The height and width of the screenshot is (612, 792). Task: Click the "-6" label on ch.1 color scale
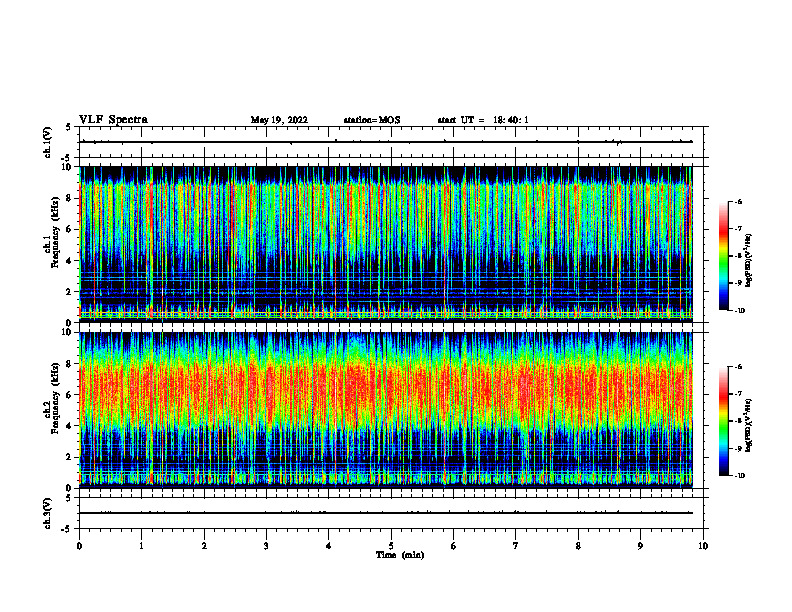pyautogui.click(x=738, y=201)
